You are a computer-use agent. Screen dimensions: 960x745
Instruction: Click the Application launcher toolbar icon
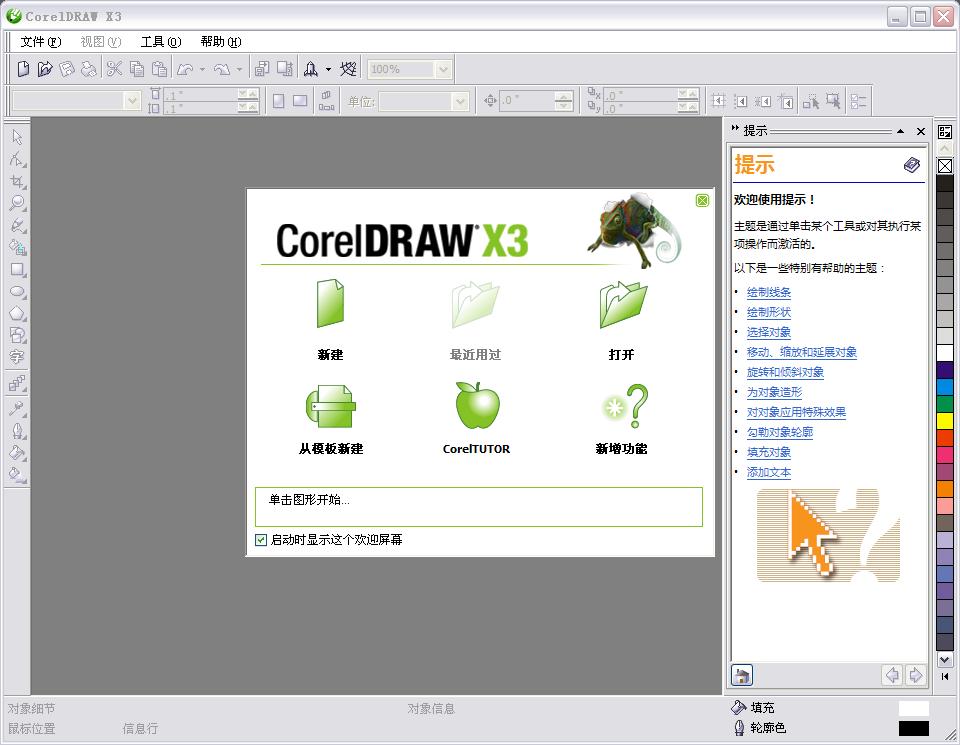(x=311, y=69)
